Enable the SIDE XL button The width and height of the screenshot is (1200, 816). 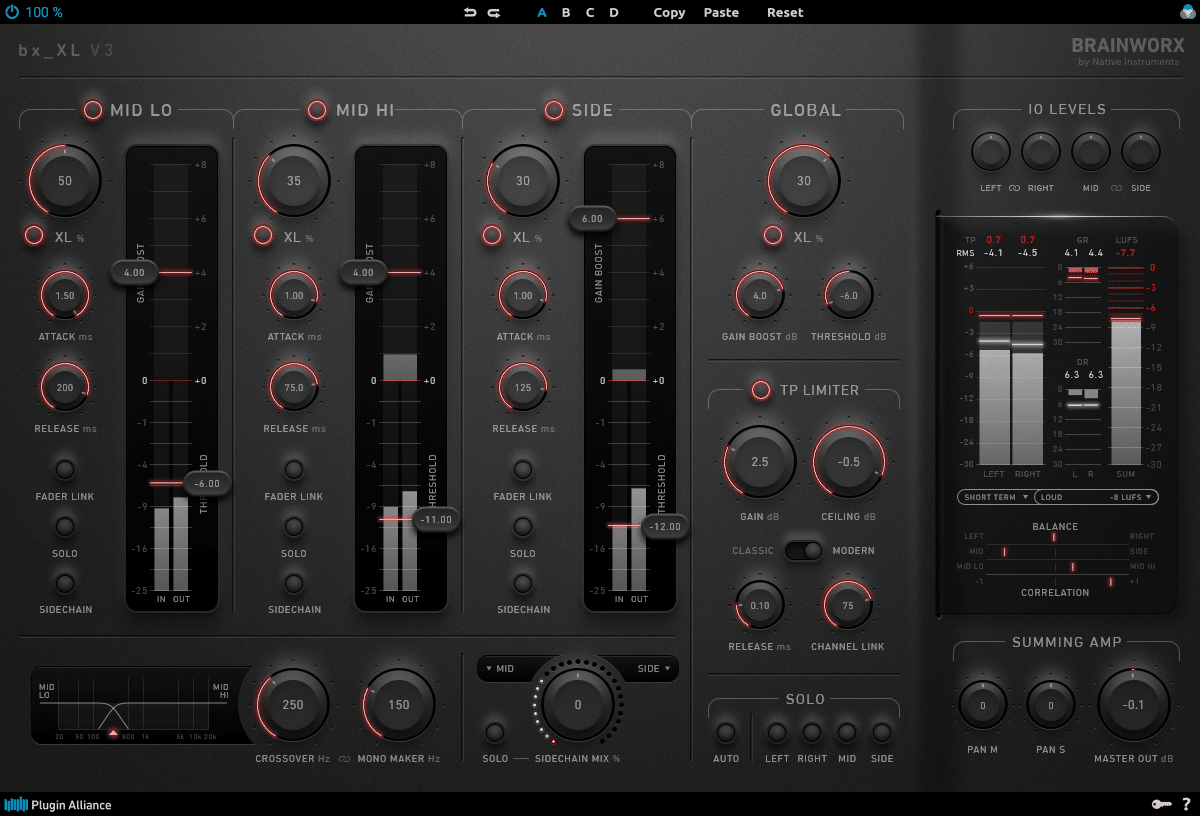click(x=492, y=235)
